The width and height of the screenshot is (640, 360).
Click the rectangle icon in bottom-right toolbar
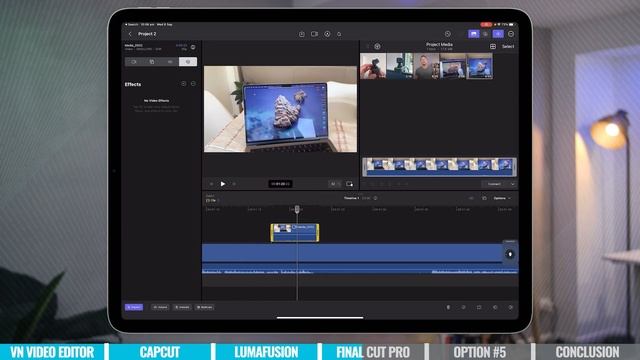(479, 307)
